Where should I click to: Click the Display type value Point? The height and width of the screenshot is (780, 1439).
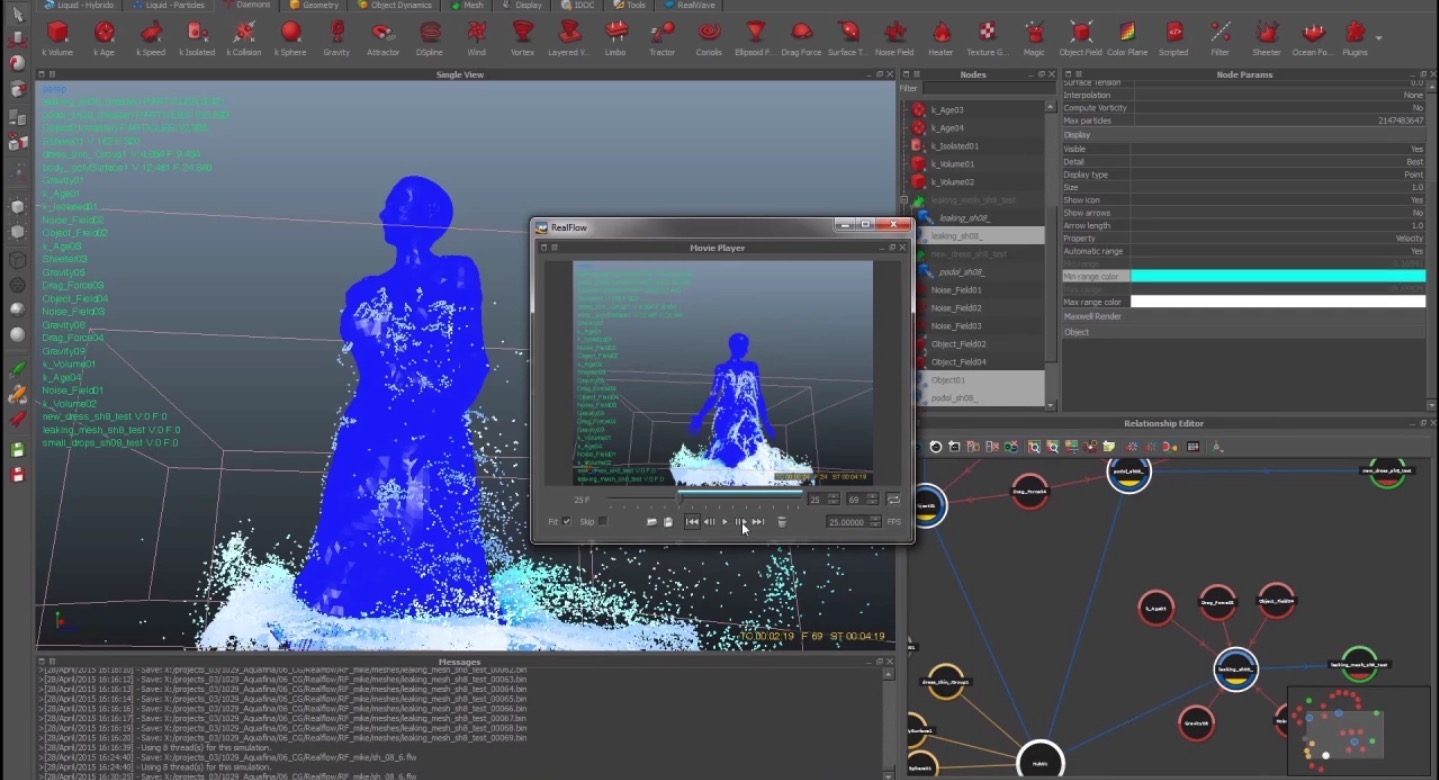(x=1412, y=174)
